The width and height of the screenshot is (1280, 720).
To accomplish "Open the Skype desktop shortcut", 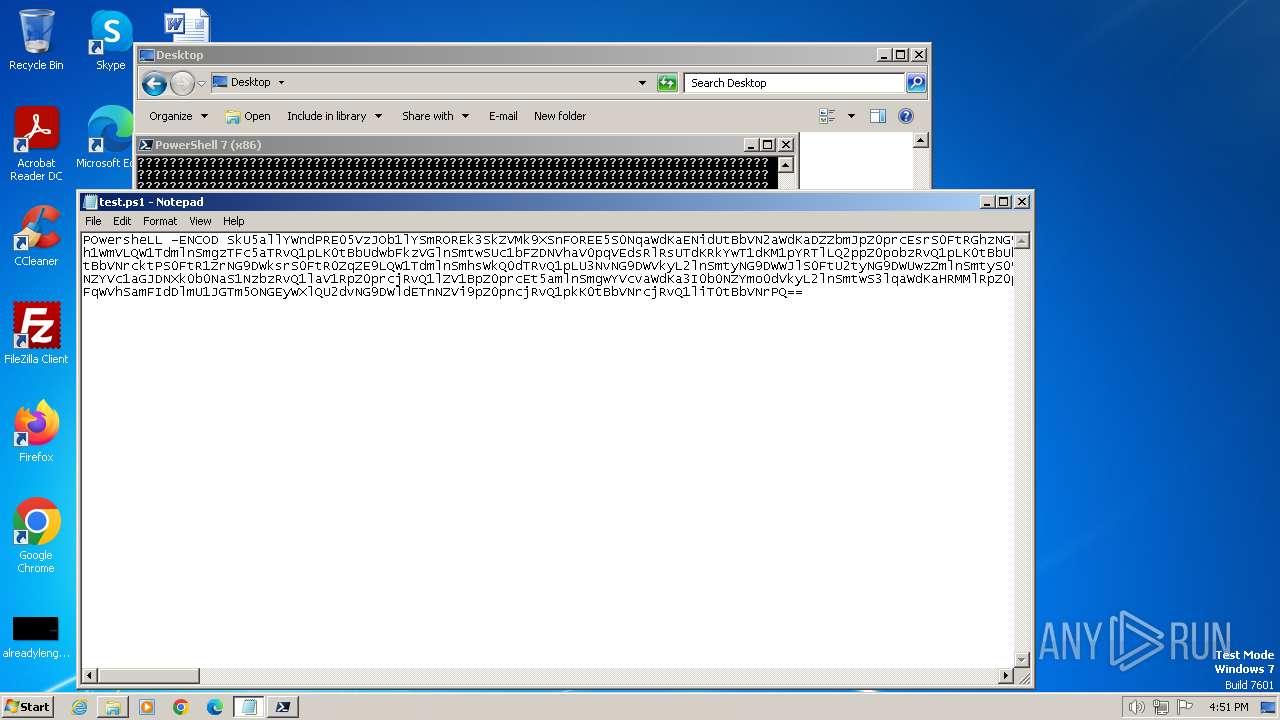I will [110, 40].
